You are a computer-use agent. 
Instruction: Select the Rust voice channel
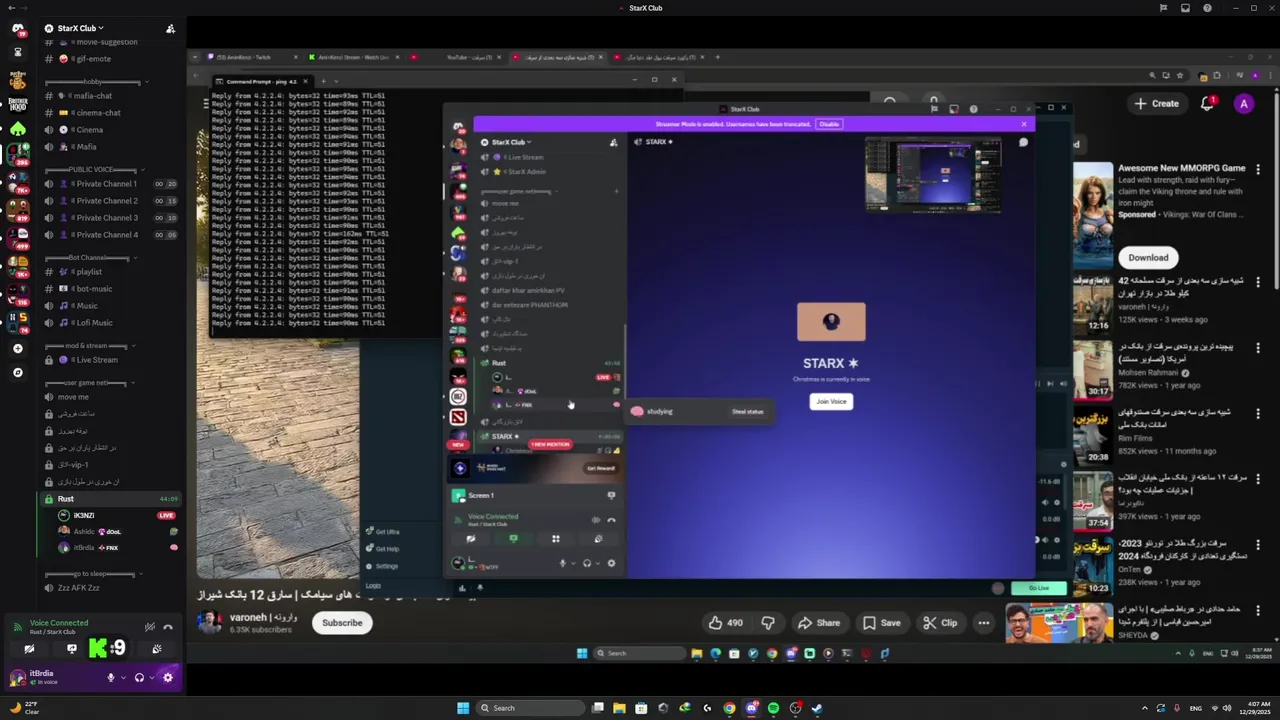(110, 499)
